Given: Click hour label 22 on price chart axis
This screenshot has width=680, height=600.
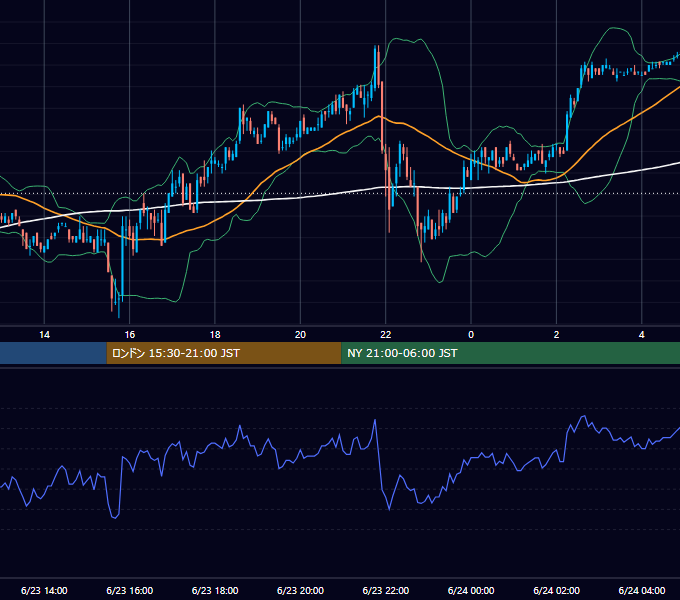Looking at the screenshot, I should click(386, 335).
